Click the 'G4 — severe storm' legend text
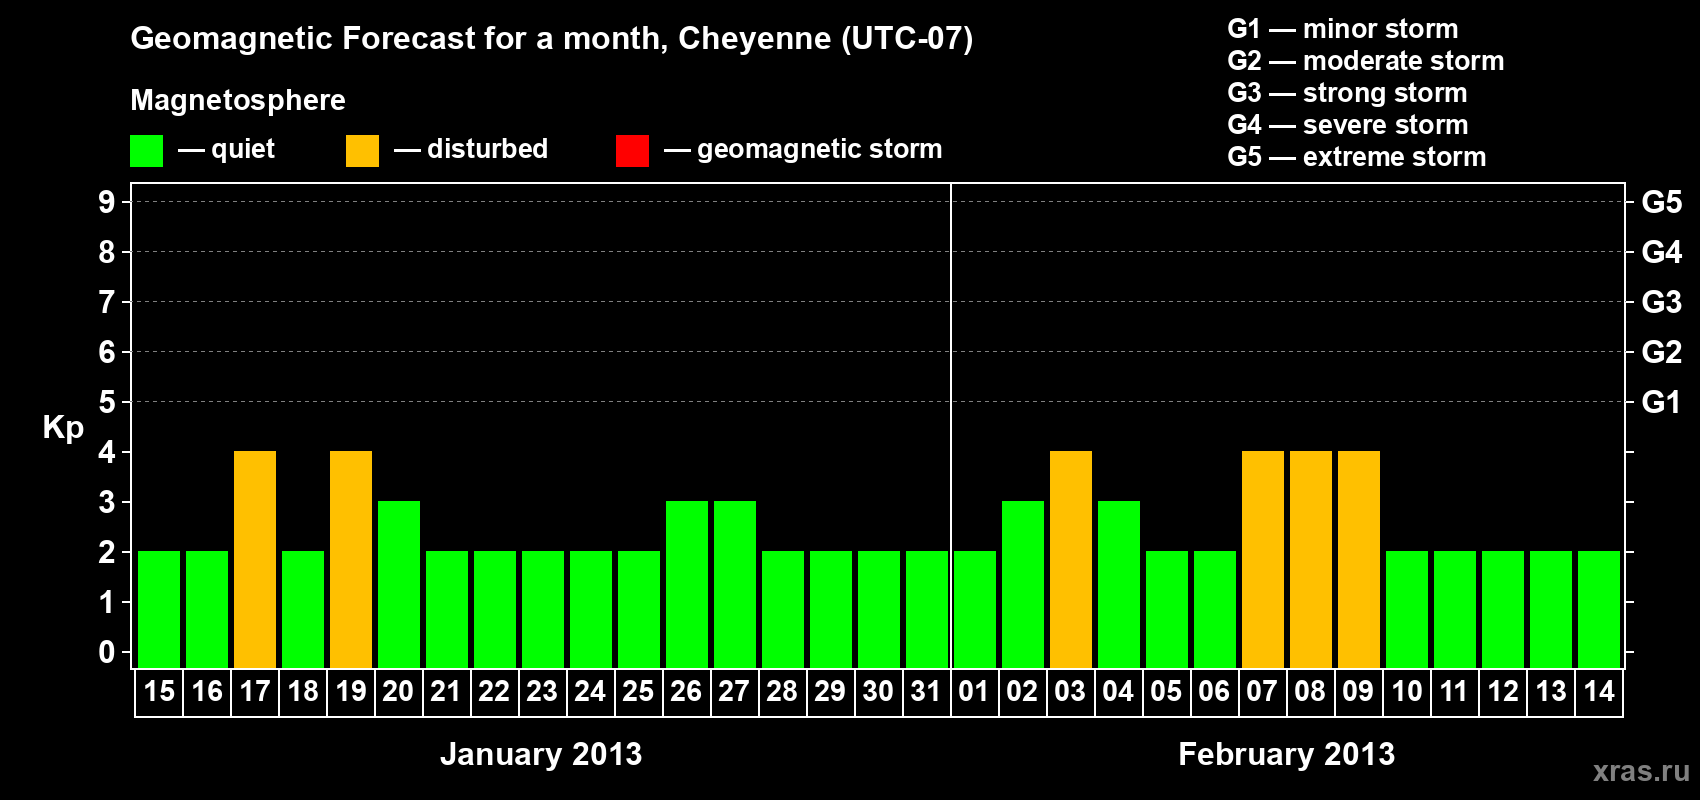The image size is (1700, 800). 1348,125
